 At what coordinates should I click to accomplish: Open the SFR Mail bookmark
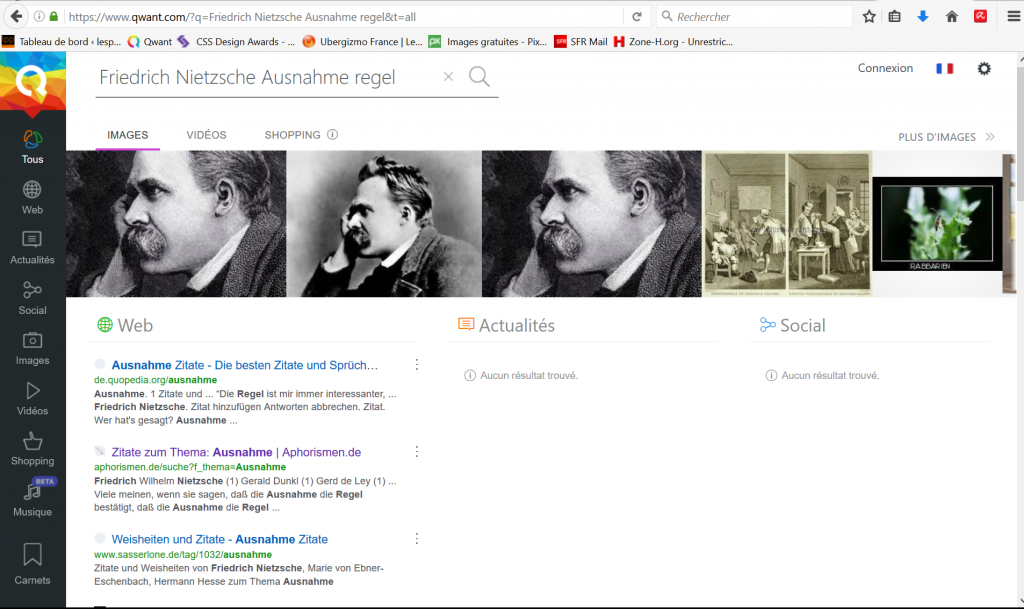tap(581, 41)
